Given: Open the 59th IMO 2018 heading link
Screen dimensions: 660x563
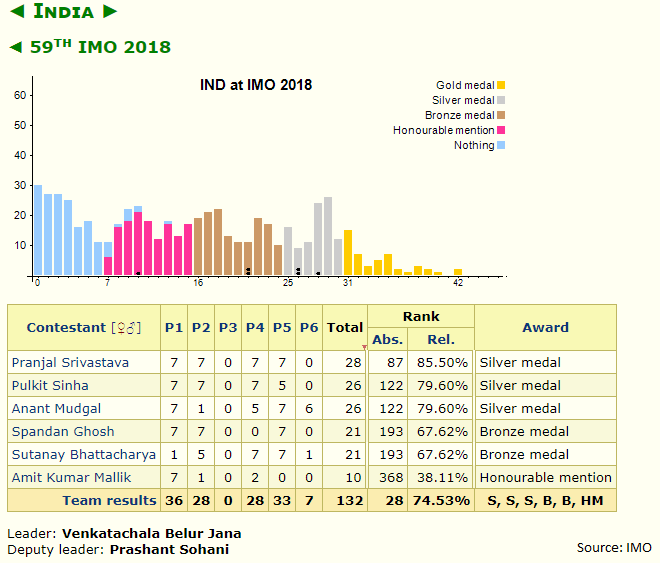Looking at the screenshot, I should (100, 47).
